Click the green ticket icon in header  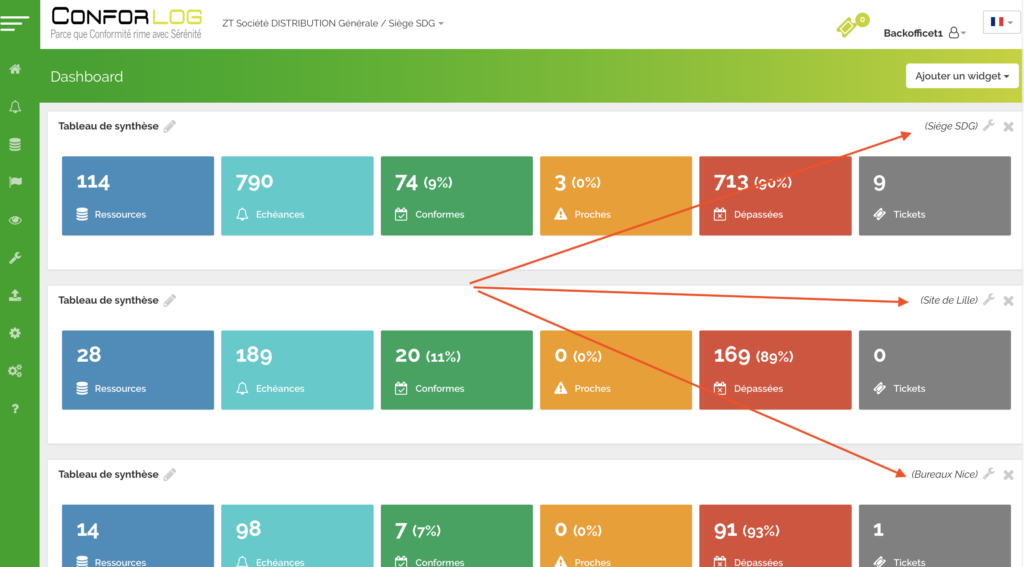849,26
